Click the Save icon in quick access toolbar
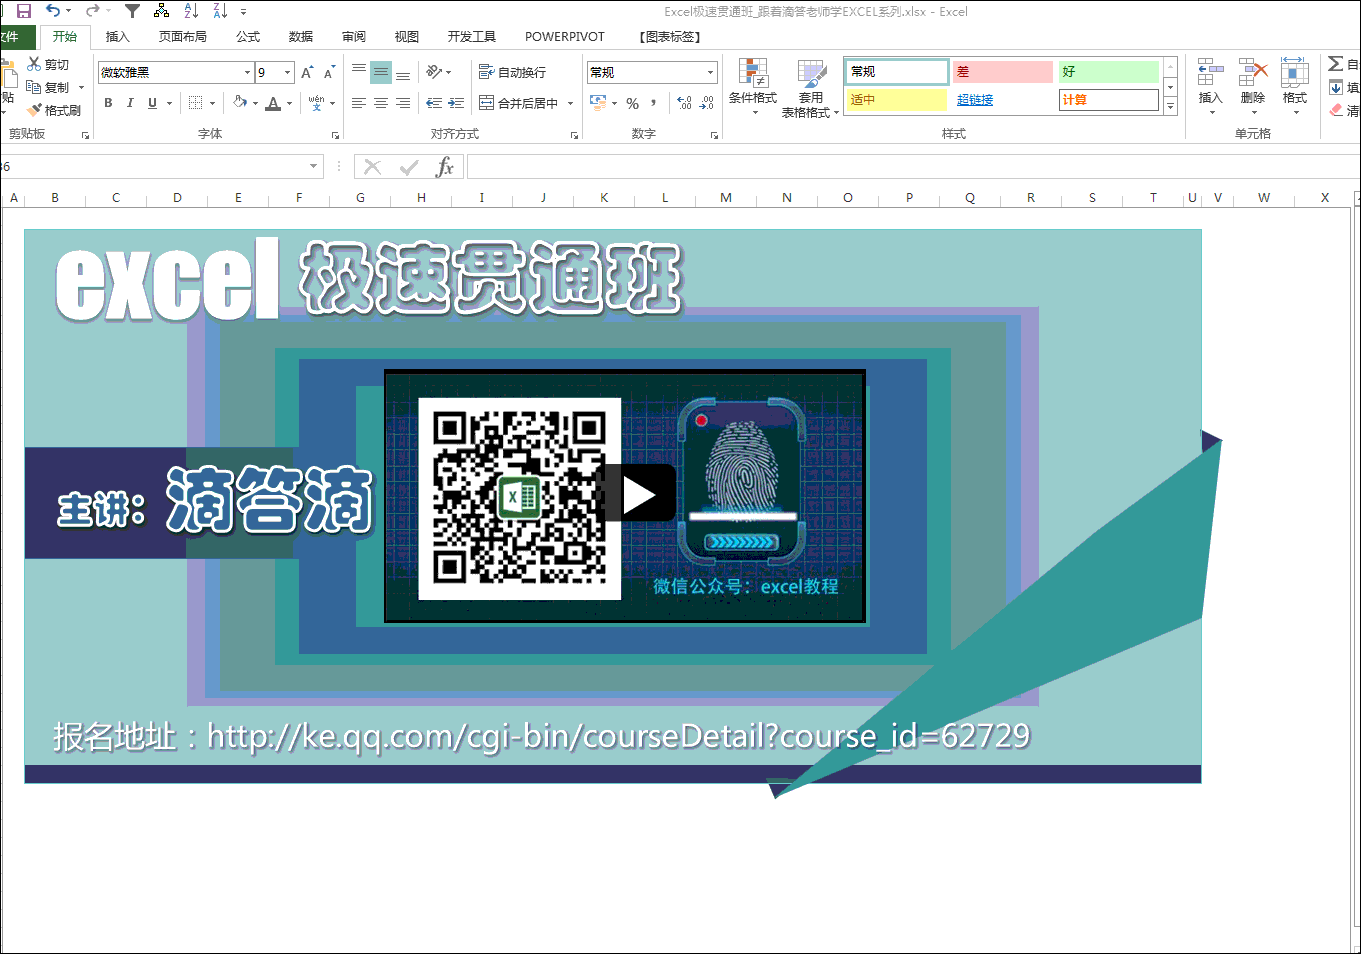The image size is (1361, 954). pyautogui.click(x=24, y=11)
